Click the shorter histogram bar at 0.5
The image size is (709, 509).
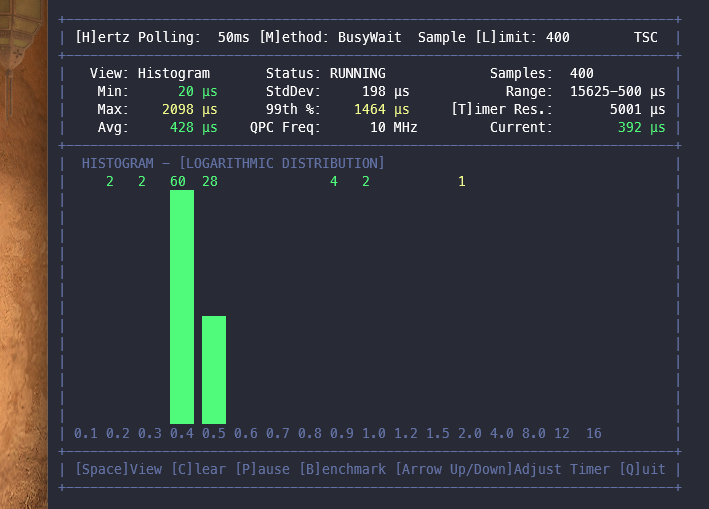[214, 370]
